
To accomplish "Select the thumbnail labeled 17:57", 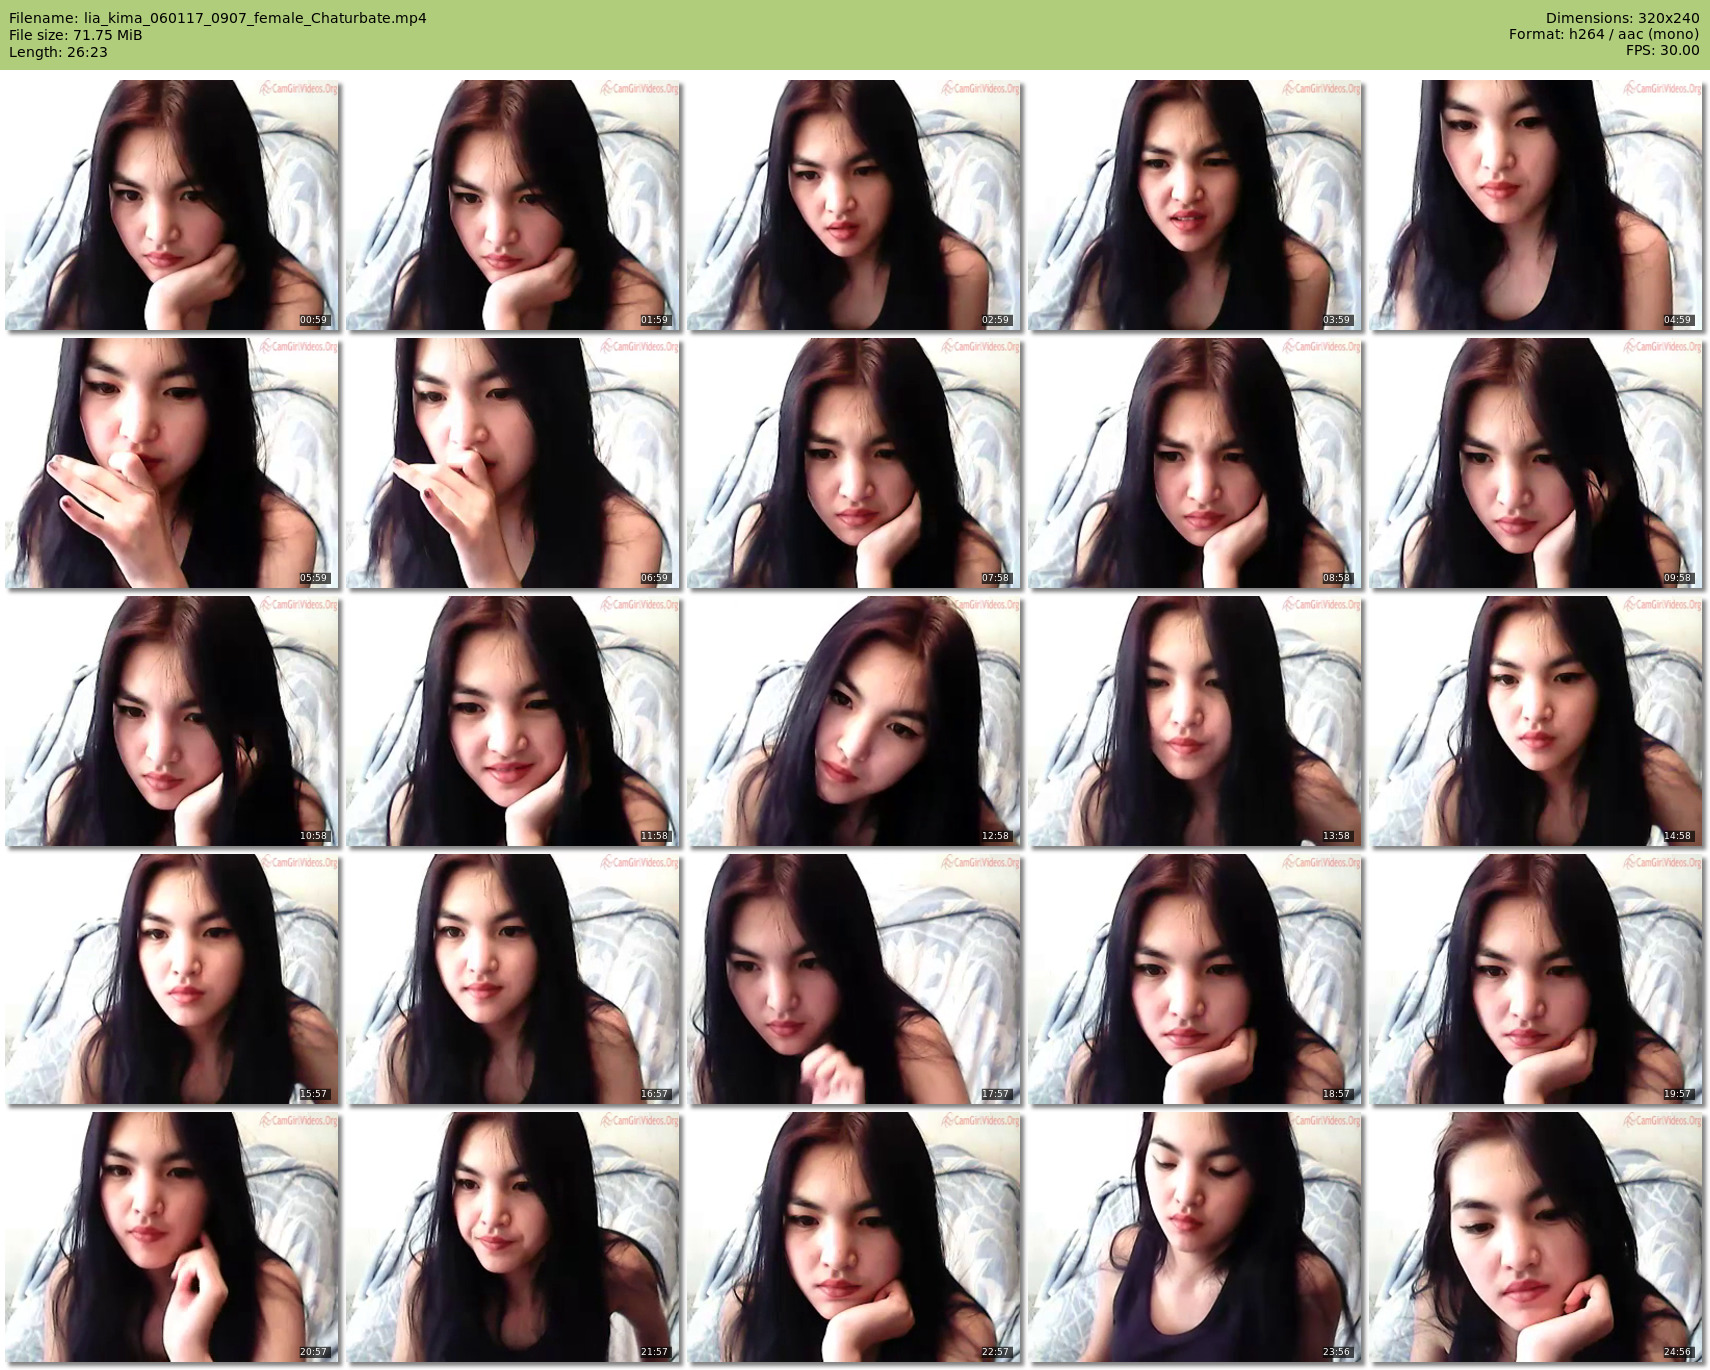I will tap(854, 979).
